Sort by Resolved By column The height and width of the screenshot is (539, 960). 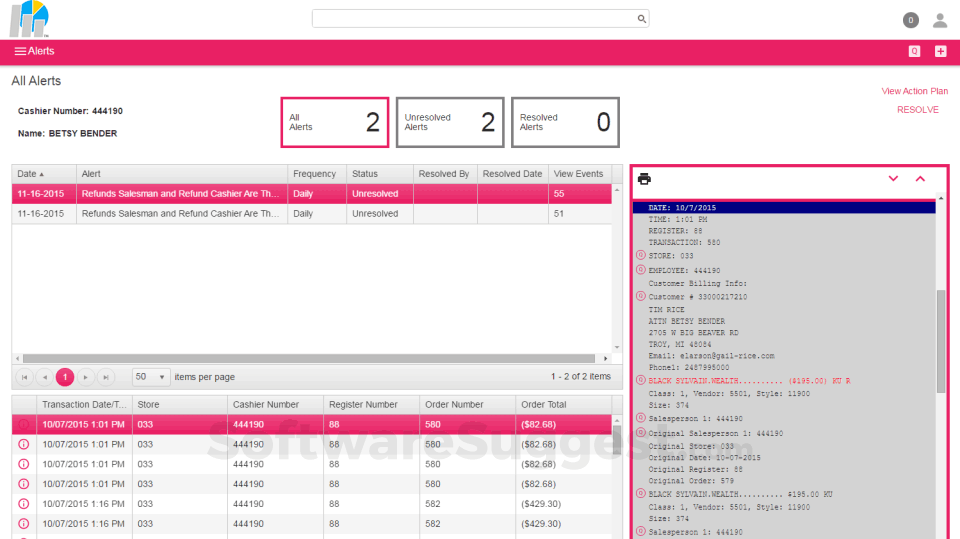tap(445, 174)
